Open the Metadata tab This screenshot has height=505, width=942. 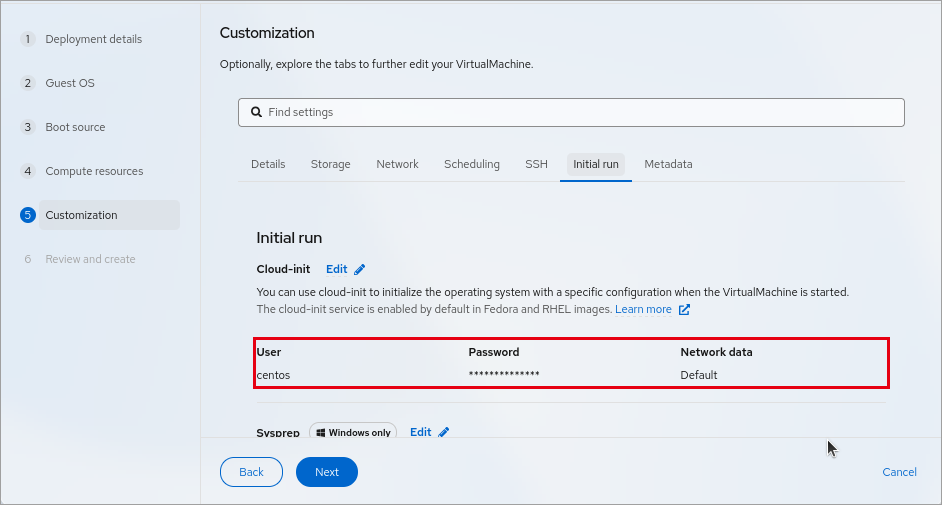[668, 164]
